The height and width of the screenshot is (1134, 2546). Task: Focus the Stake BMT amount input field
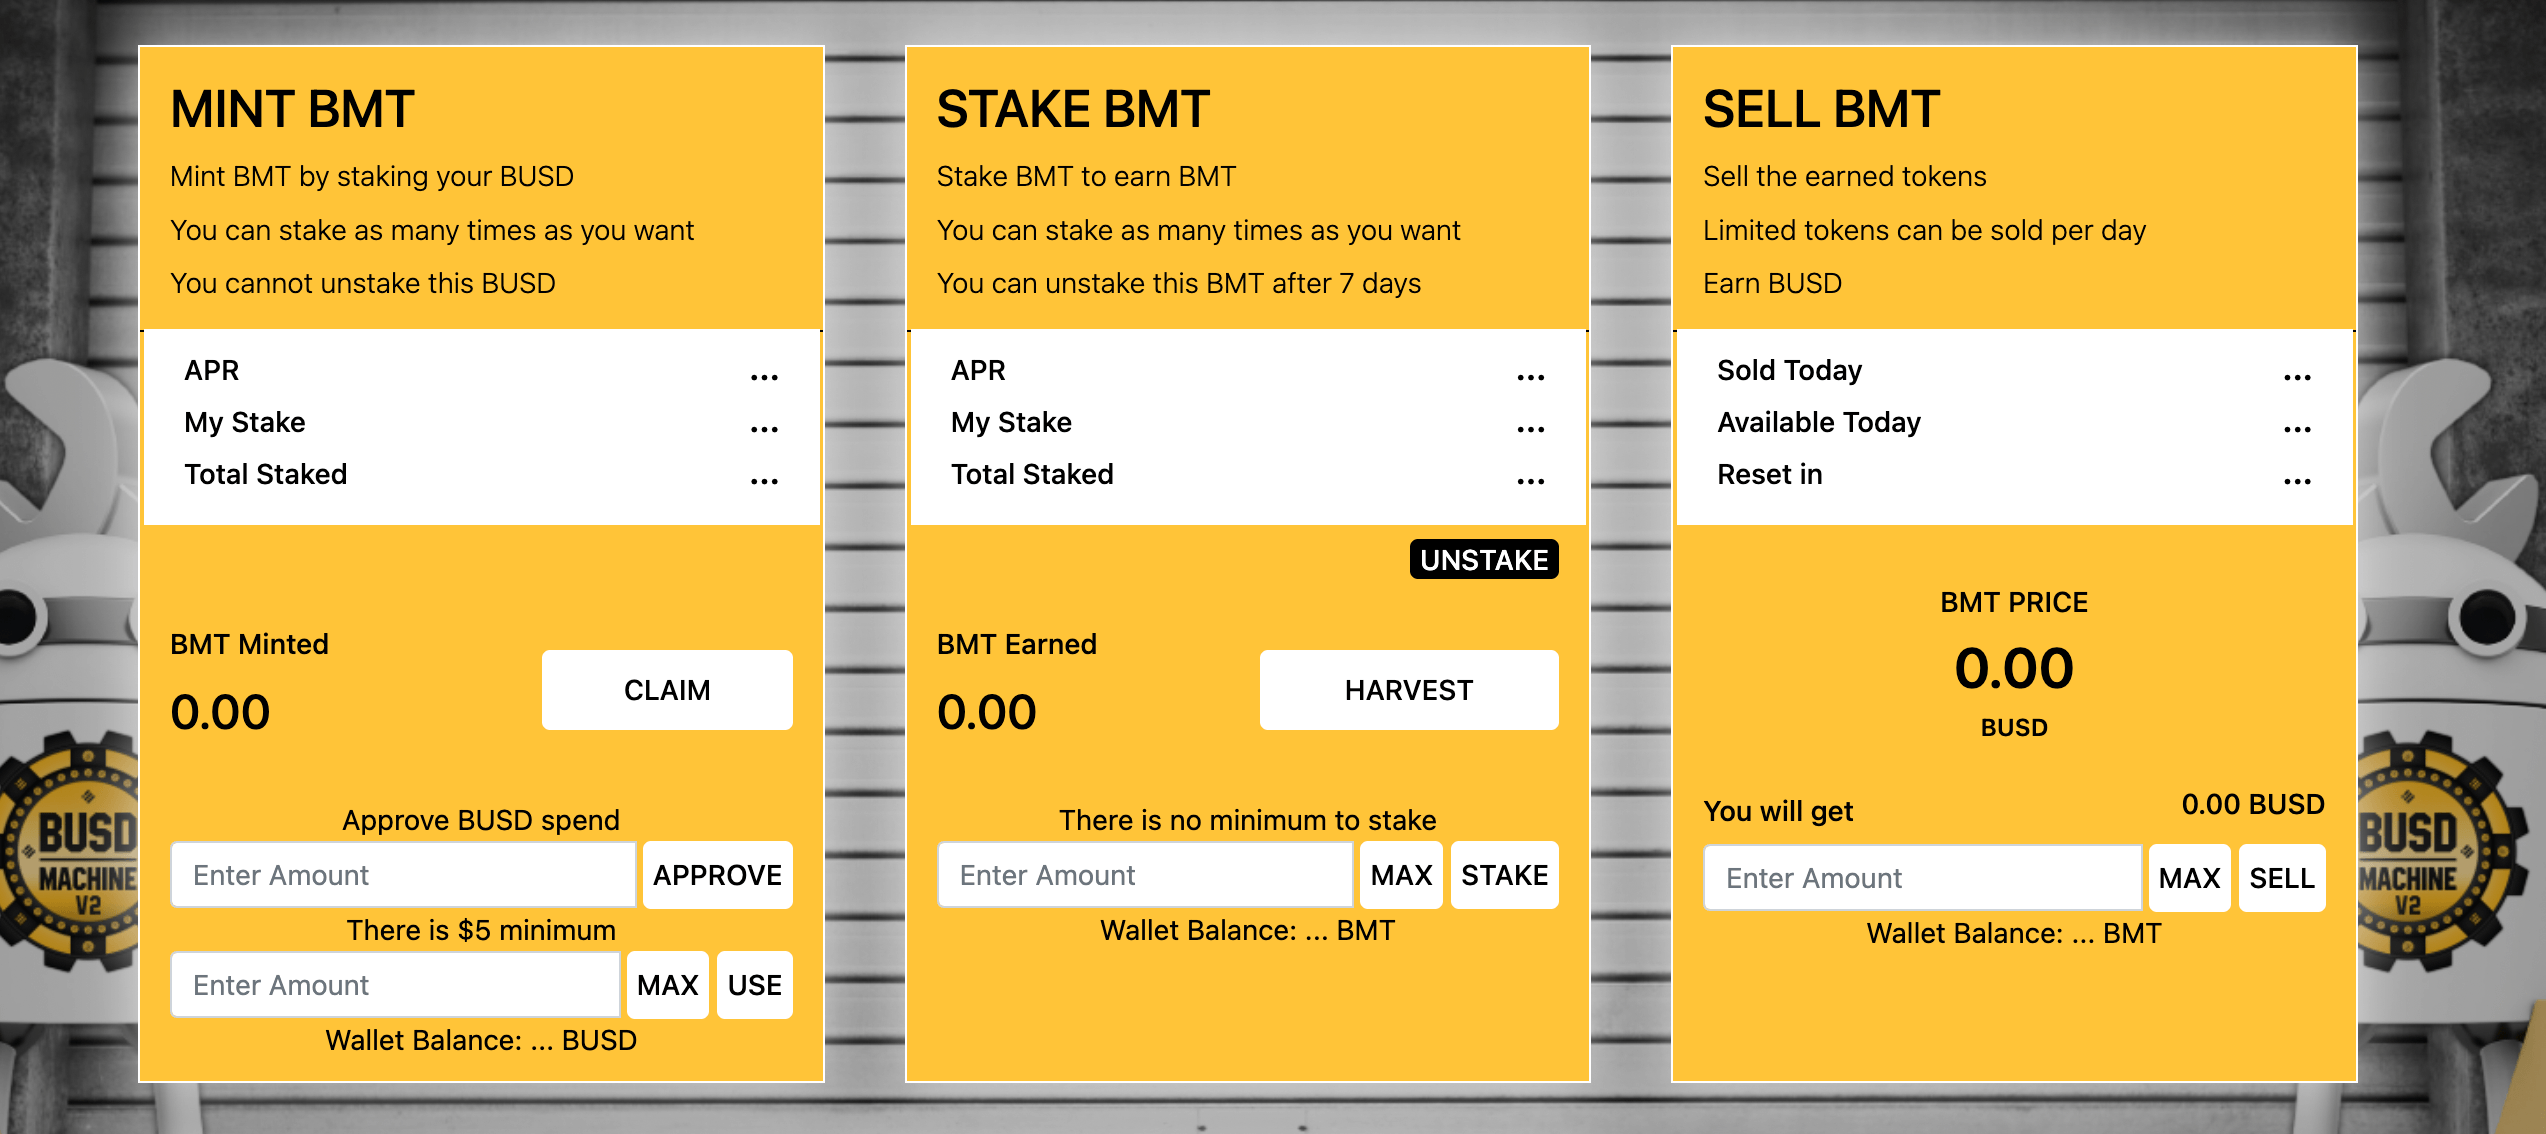click(x=1145, y=875)
